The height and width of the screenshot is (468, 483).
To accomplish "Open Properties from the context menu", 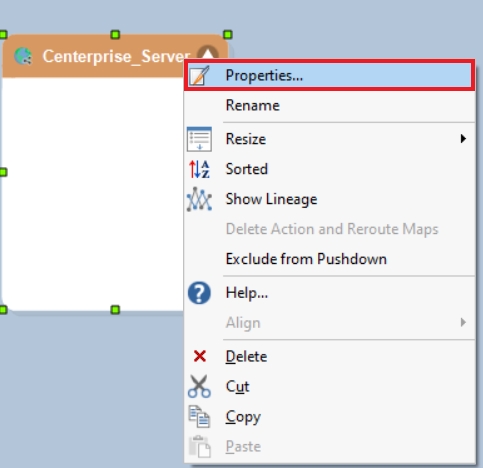I will click(x=329, y=75).
